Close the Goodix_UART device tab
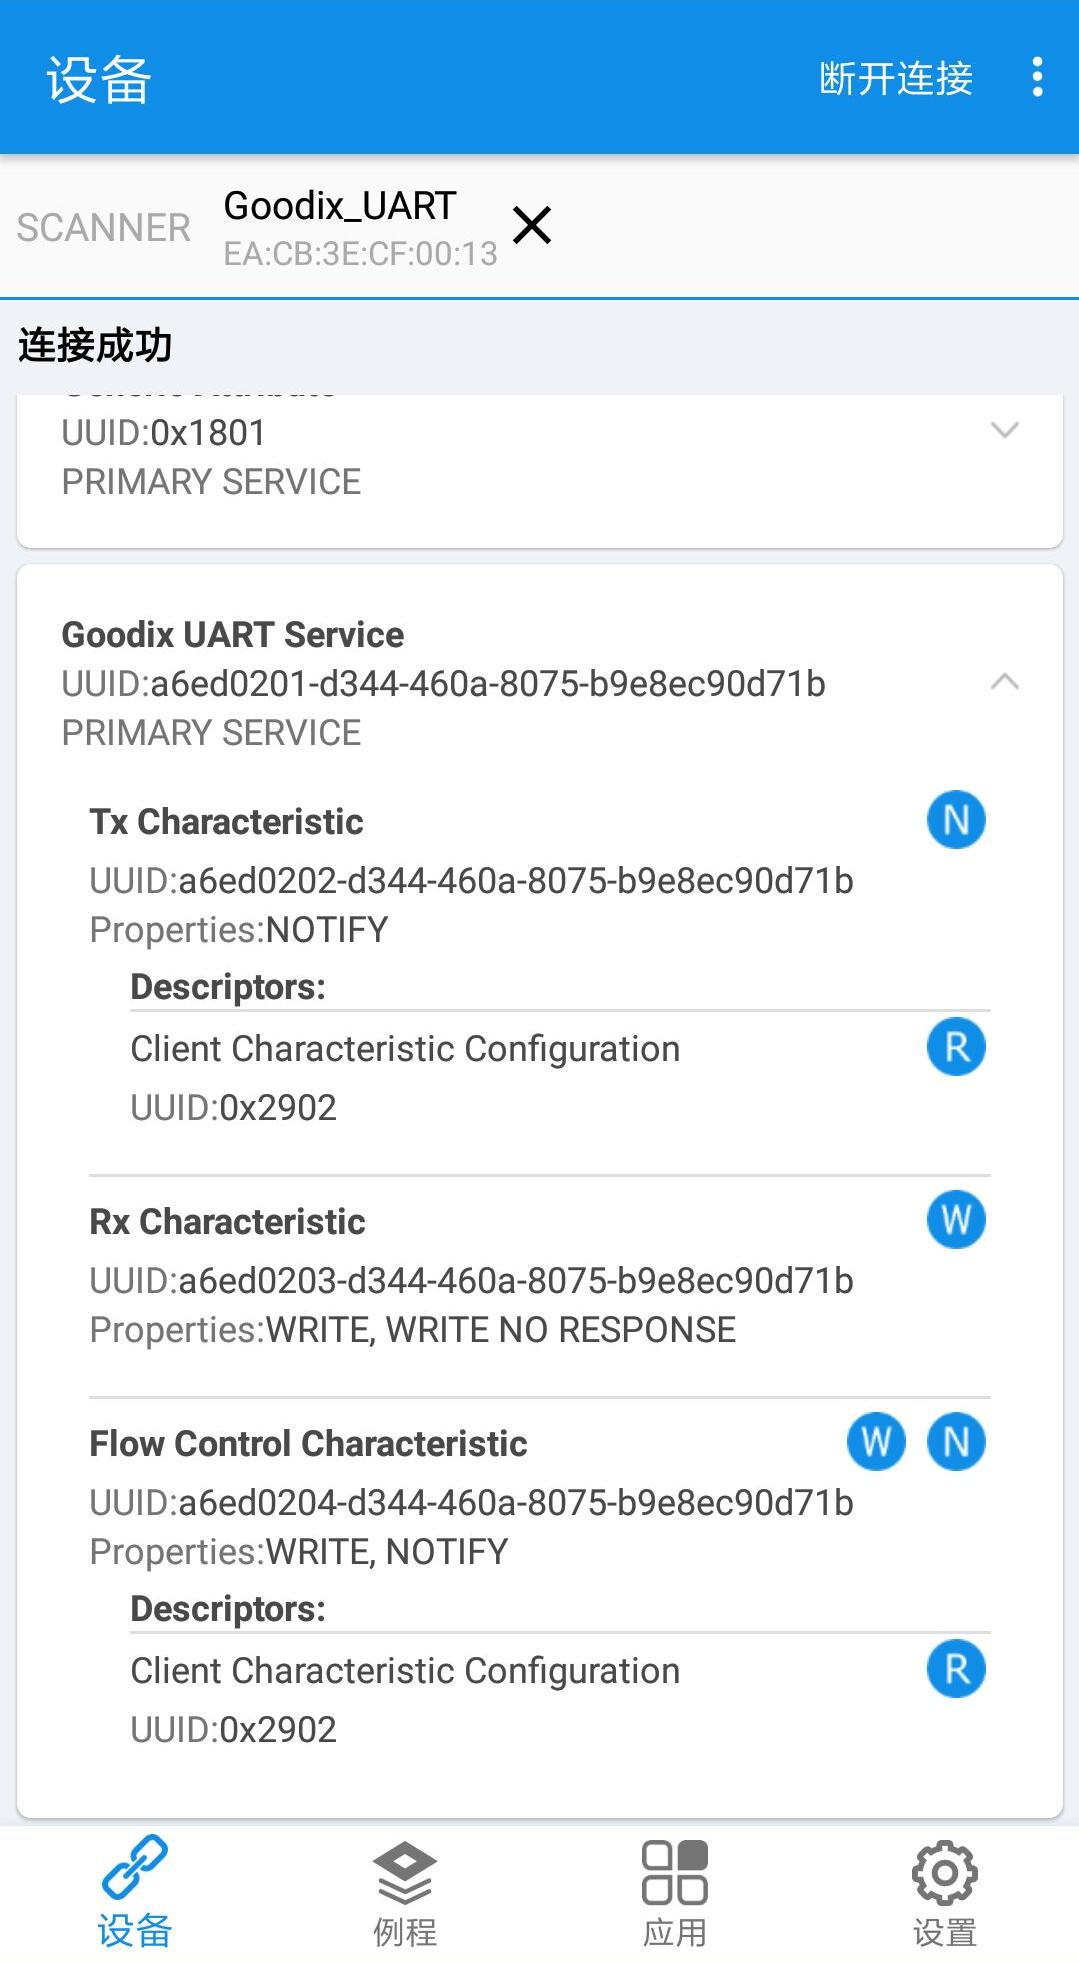 click(x=532, y=225)
